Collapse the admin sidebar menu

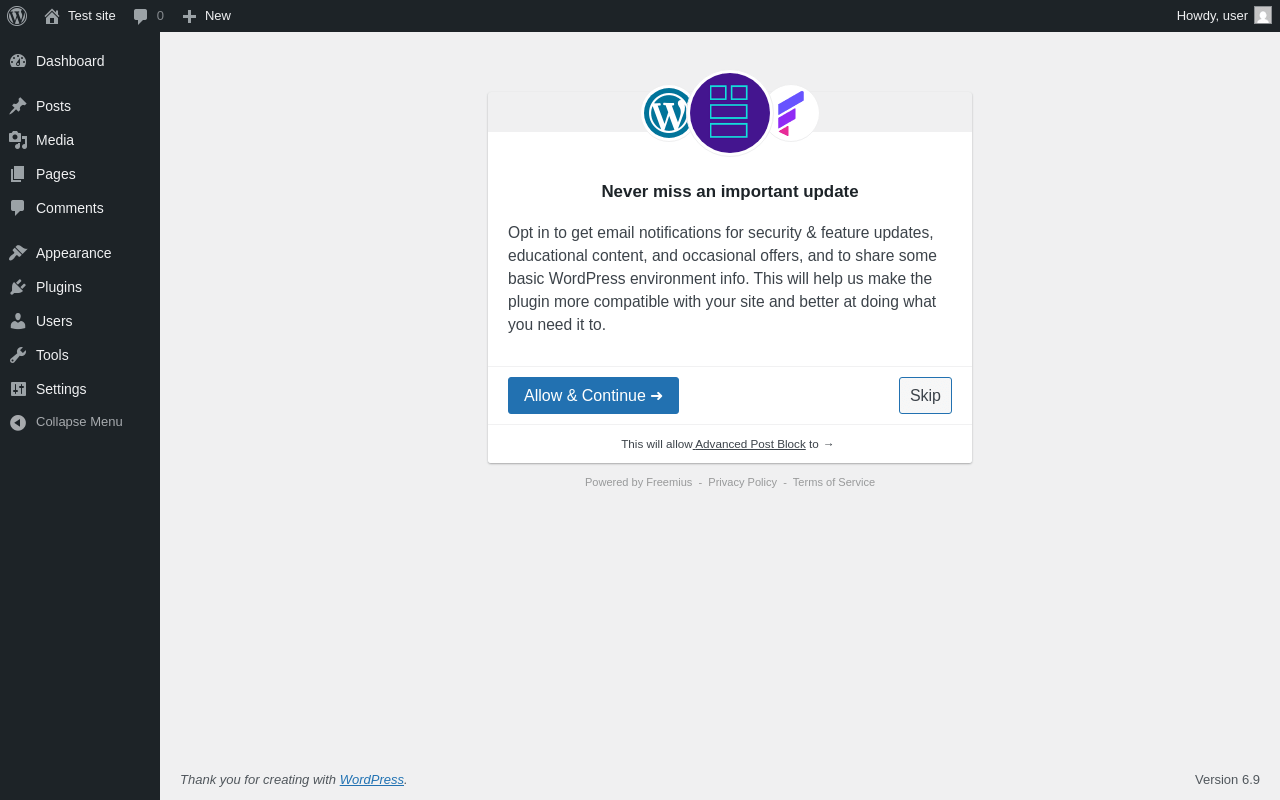79,422
